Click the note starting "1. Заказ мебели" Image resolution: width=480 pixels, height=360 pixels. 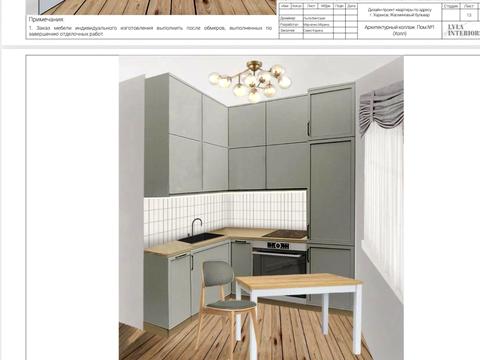pyautogui.click(x=150, y=31)
